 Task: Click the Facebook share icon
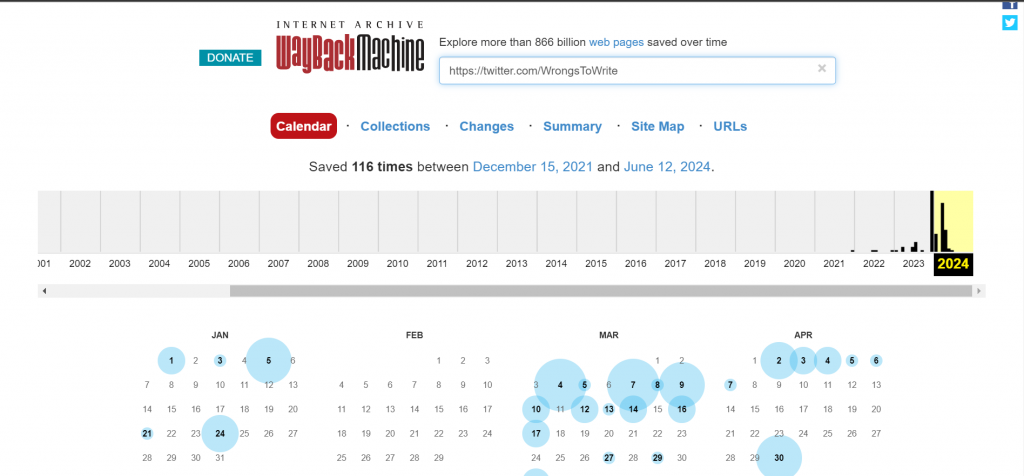click(x=1009, y=4)
